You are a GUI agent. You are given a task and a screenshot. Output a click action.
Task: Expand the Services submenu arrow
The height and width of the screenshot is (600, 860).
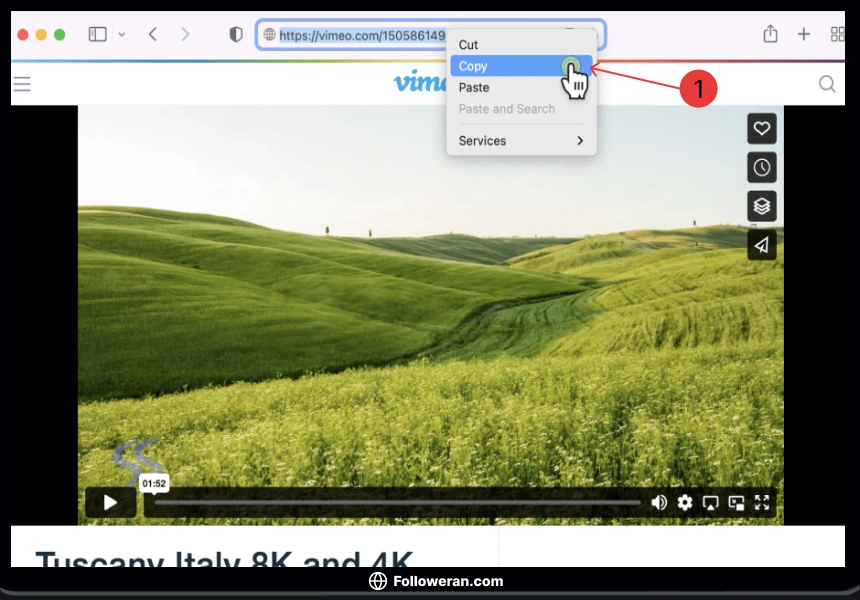point(580,141)
